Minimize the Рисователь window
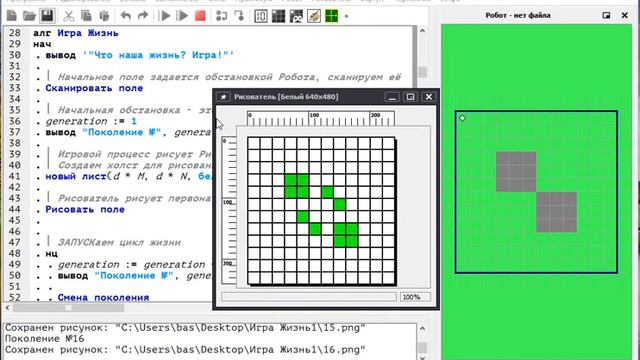The width and height of the screenshot is (640, 360). tap(392, 97)
